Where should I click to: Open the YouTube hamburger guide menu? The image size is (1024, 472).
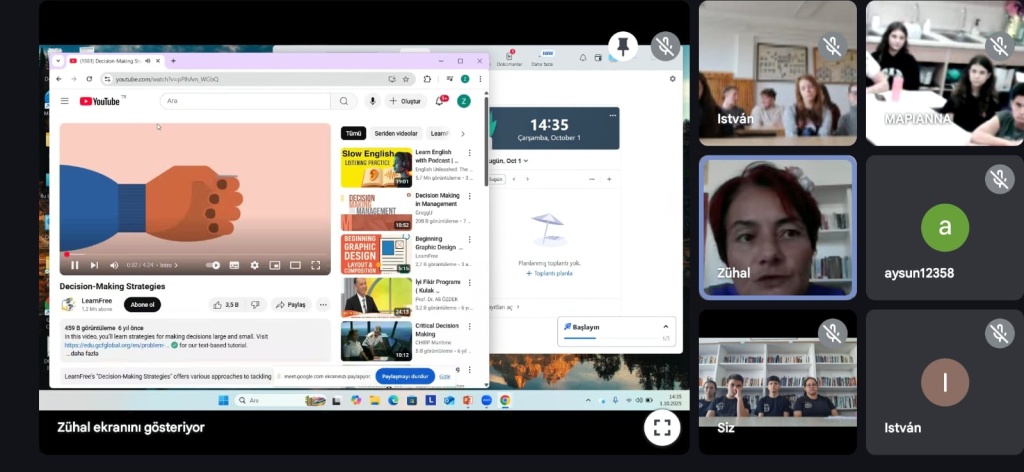pos(65,101)
